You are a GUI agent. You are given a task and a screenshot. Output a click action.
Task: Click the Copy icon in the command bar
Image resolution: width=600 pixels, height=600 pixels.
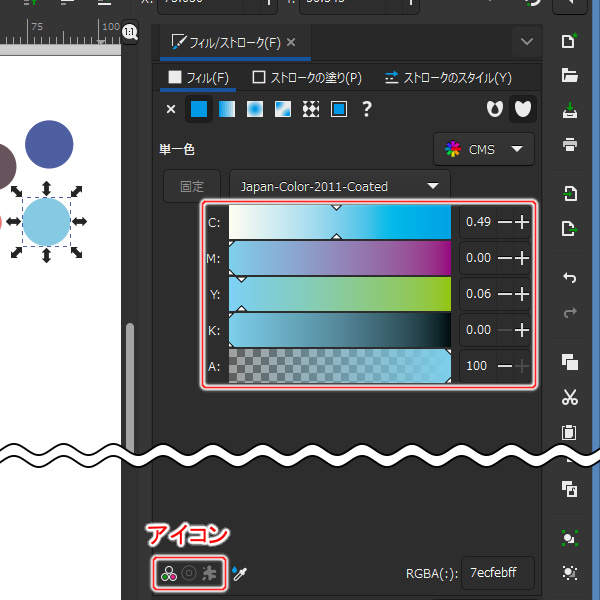[x=569, y=362]
